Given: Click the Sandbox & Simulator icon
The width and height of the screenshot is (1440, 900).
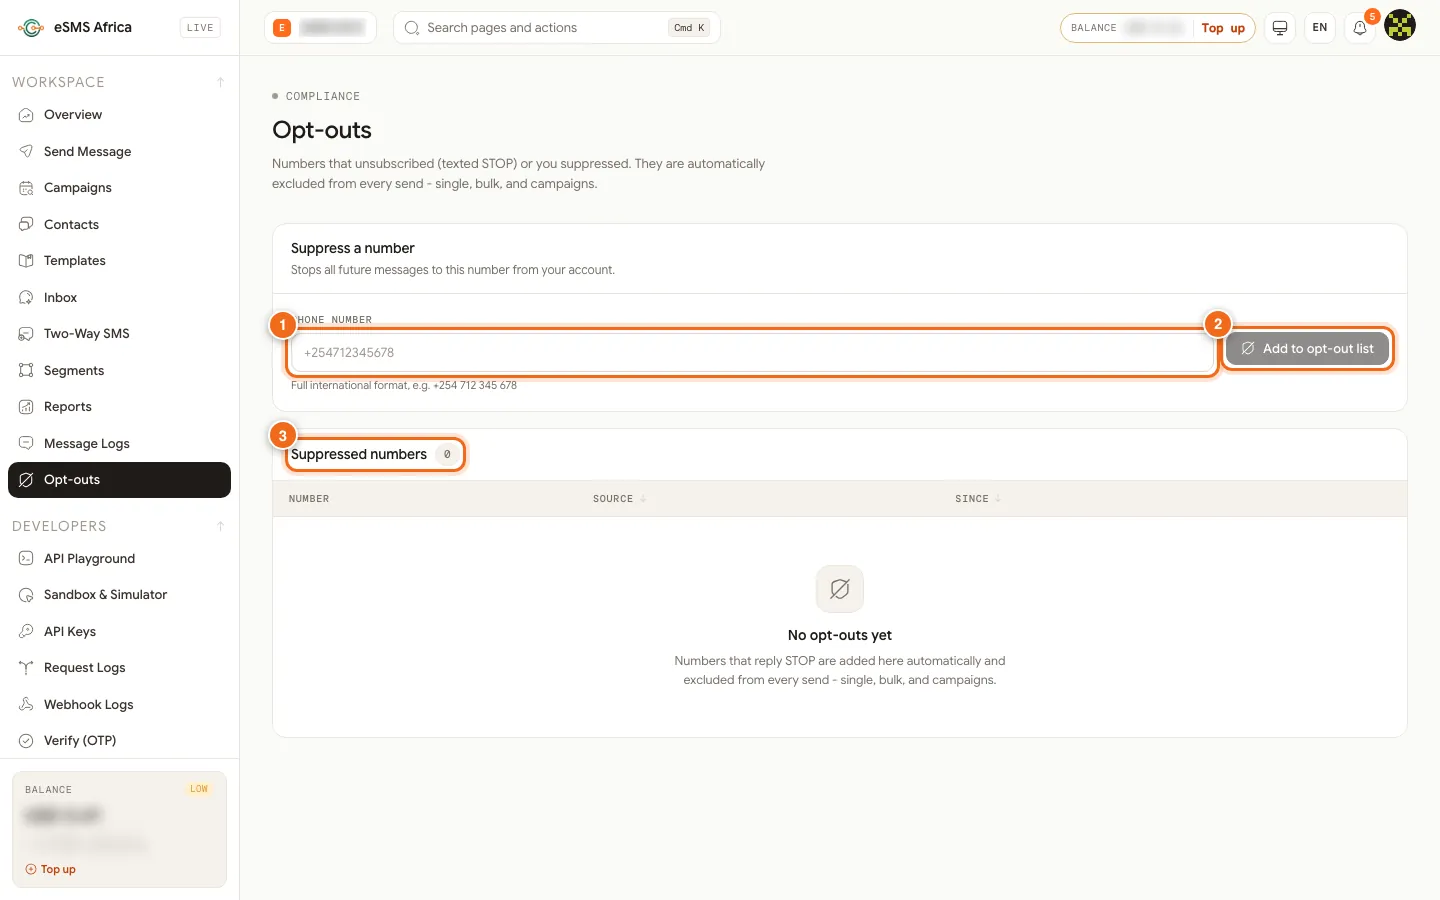Looking at the screenshot, I should click(26, 595).
